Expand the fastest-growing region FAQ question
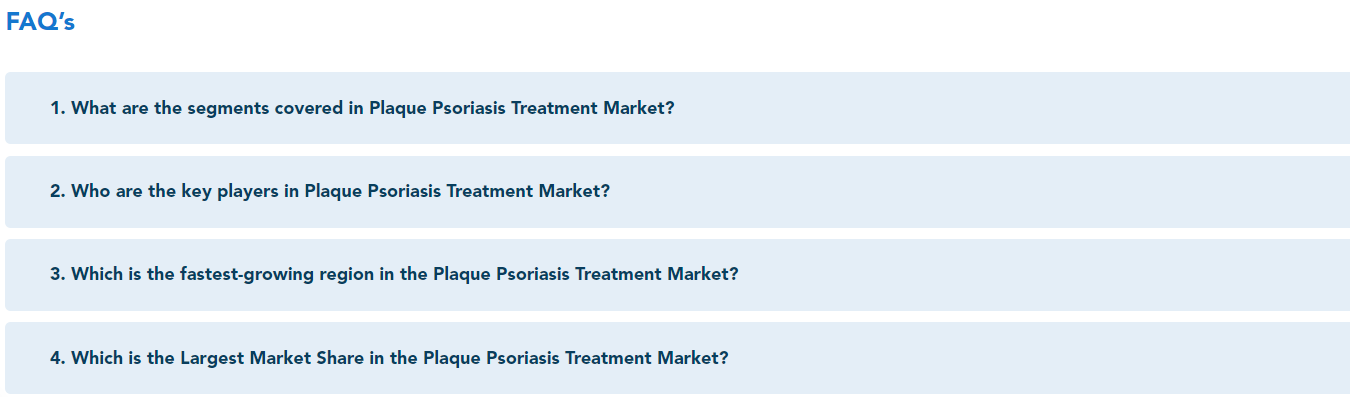Screen dimensions: 1350x397 click(677, 274)
